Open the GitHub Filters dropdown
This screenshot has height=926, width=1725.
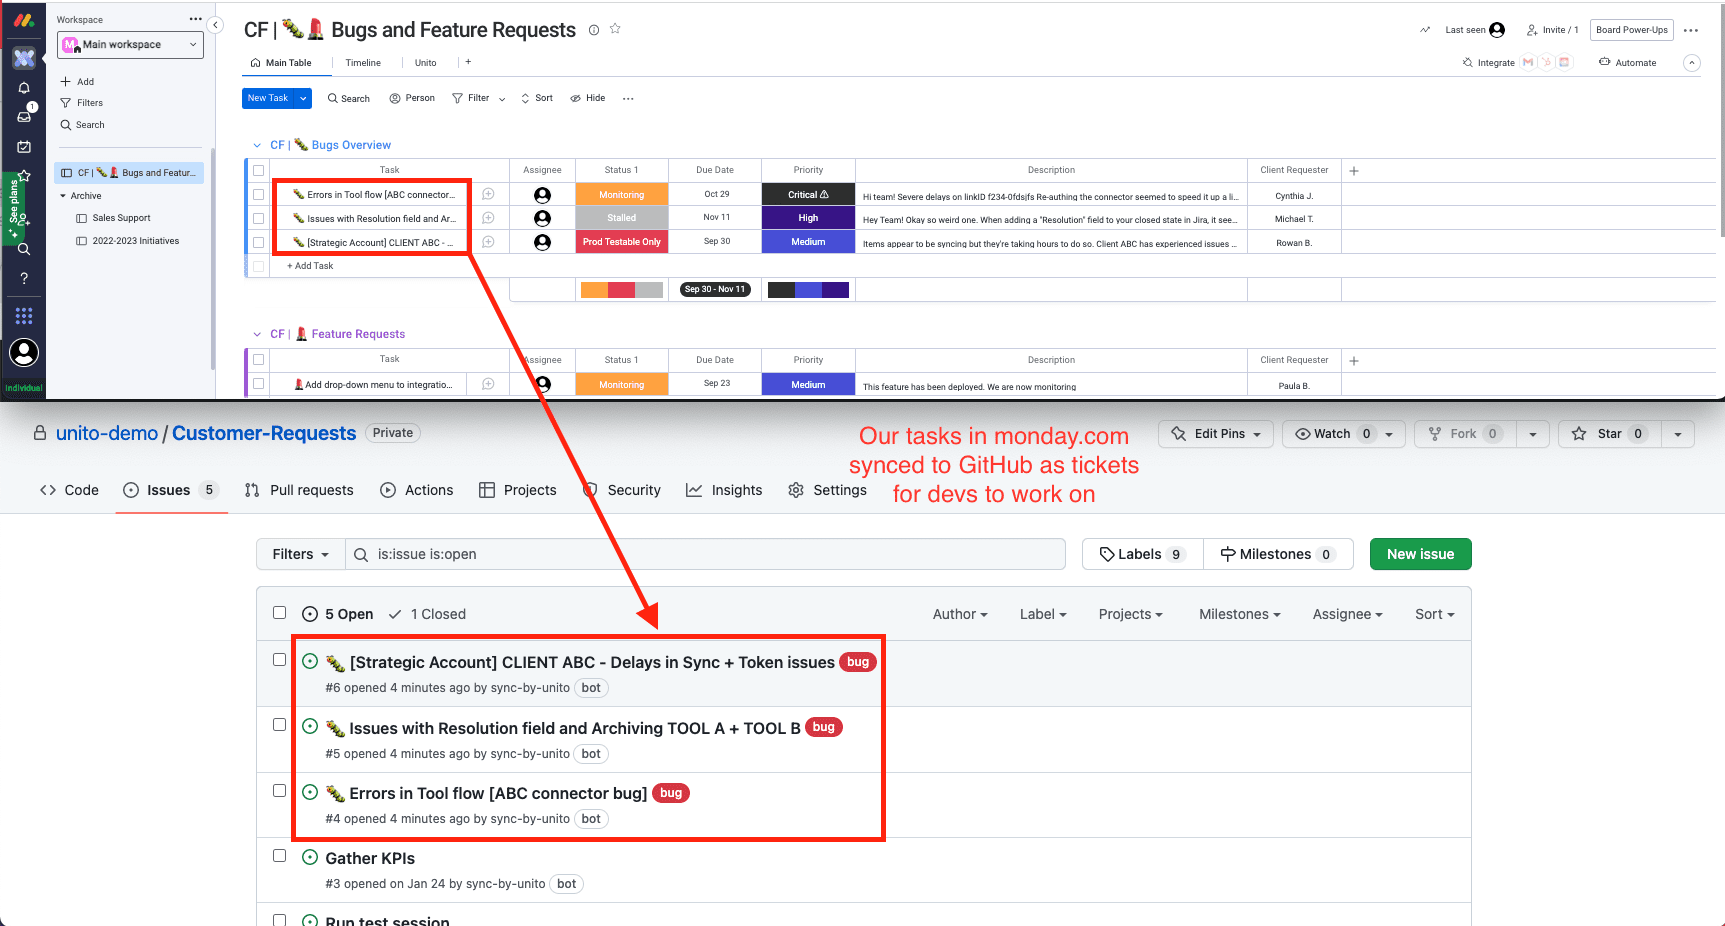click(300, 554)
